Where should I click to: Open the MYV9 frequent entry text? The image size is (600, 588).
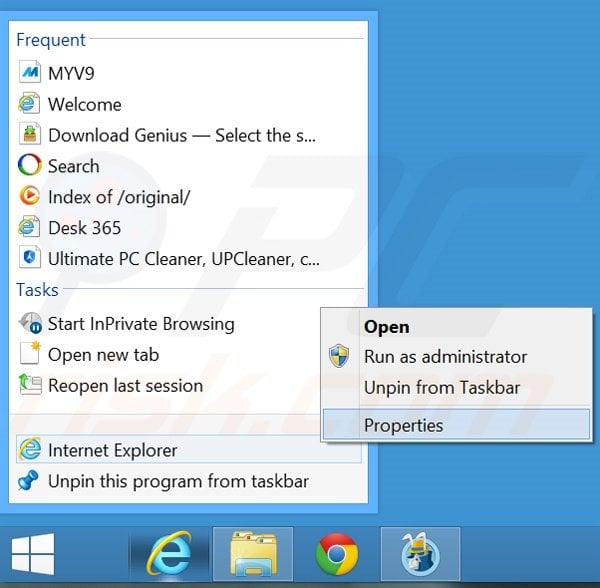[x=71, y=73]
